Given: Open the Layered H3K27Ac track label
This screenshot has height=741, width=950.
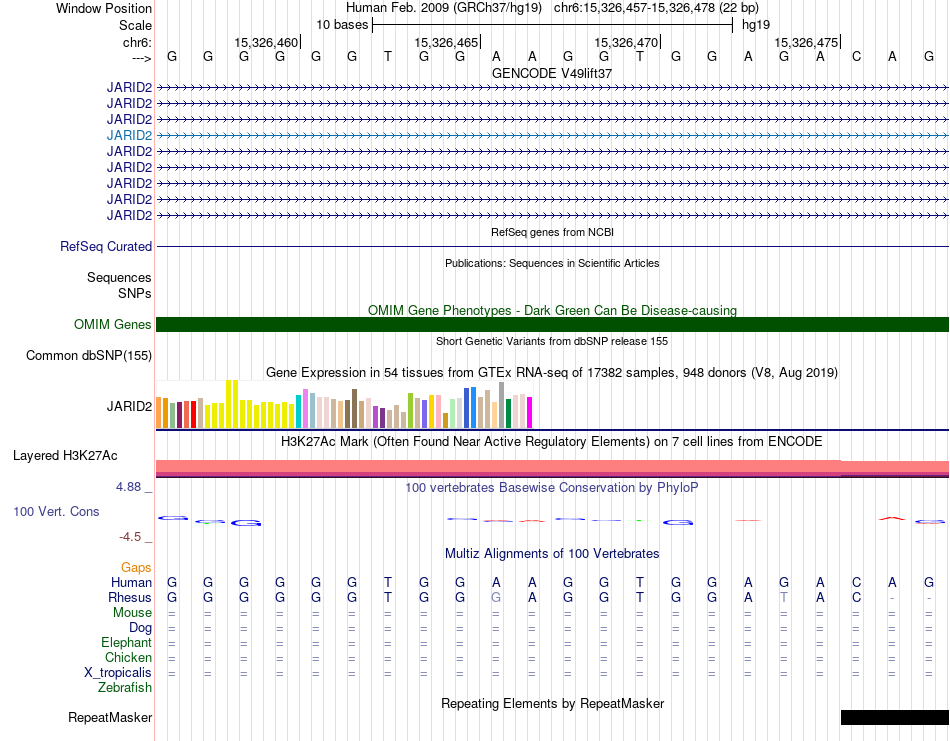Looking at the screenshot, I should [x=65, y=456].
